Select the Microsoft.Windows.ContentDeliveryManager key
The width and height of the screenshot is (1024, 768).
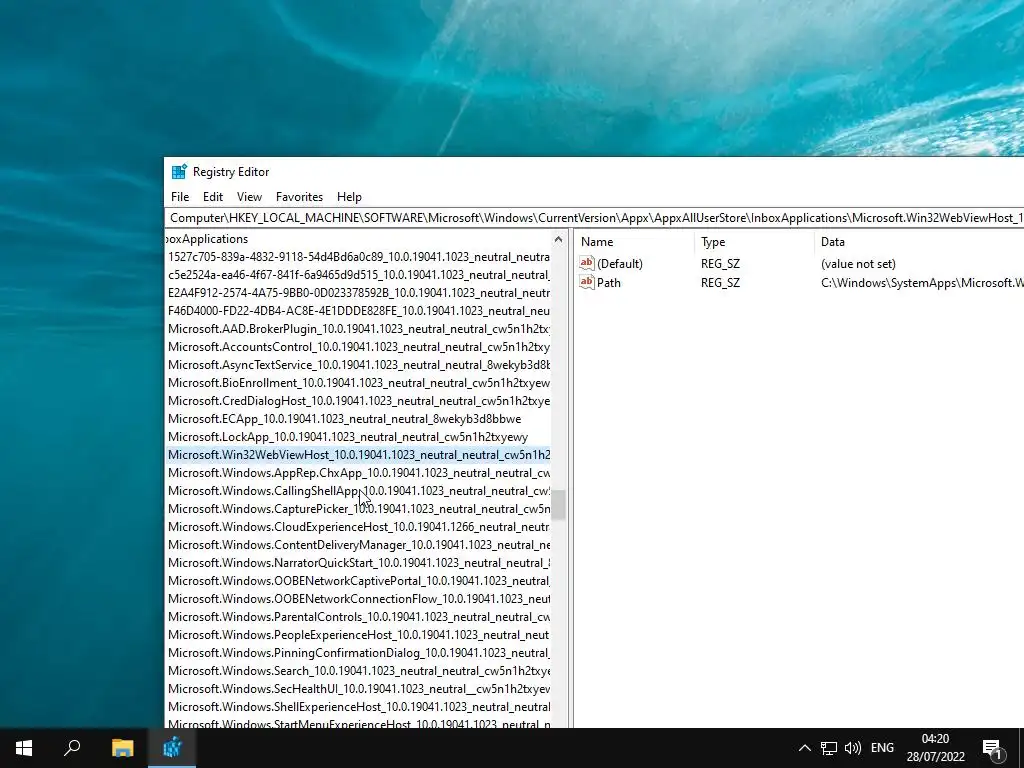tap(359, 545)
